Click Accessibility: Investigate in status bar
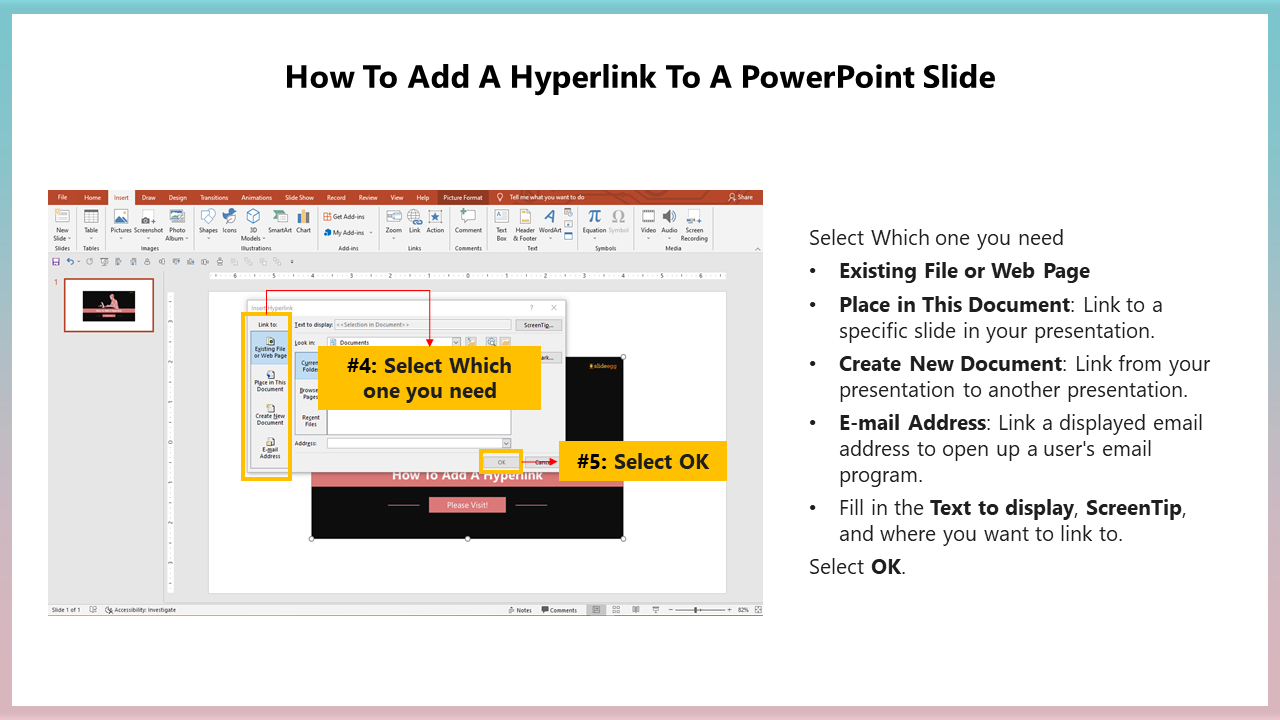Viewport: 1280px width, 720px height. coord(139,610)
